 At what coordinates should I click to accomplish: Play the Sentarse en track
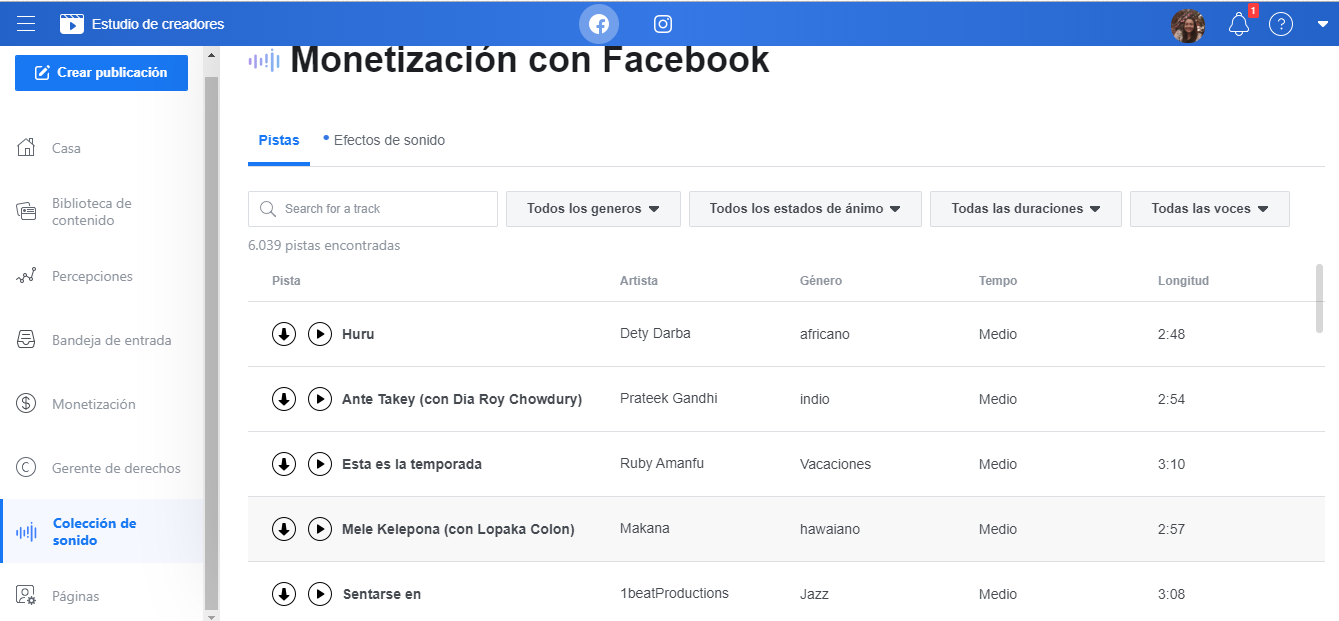[x=320, y=594]
